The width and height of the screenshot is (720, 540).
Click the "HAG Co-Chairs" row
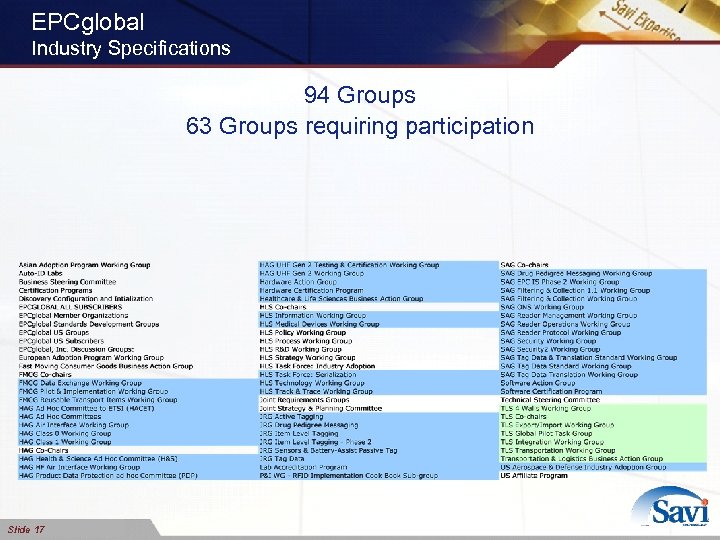tap(43, 450)
